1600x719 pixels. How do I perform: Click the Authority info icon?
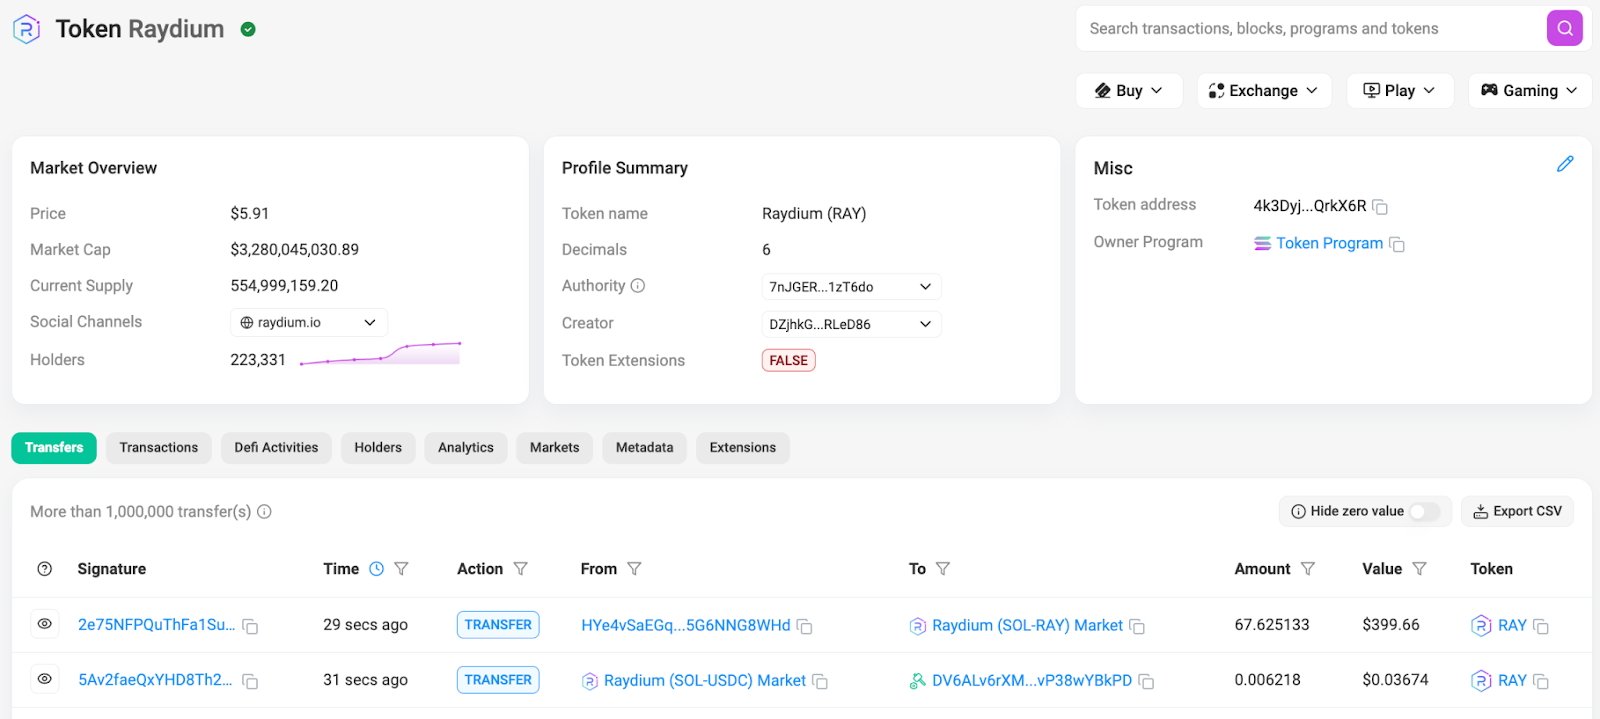pyautogui.click(x=638, y=286)
